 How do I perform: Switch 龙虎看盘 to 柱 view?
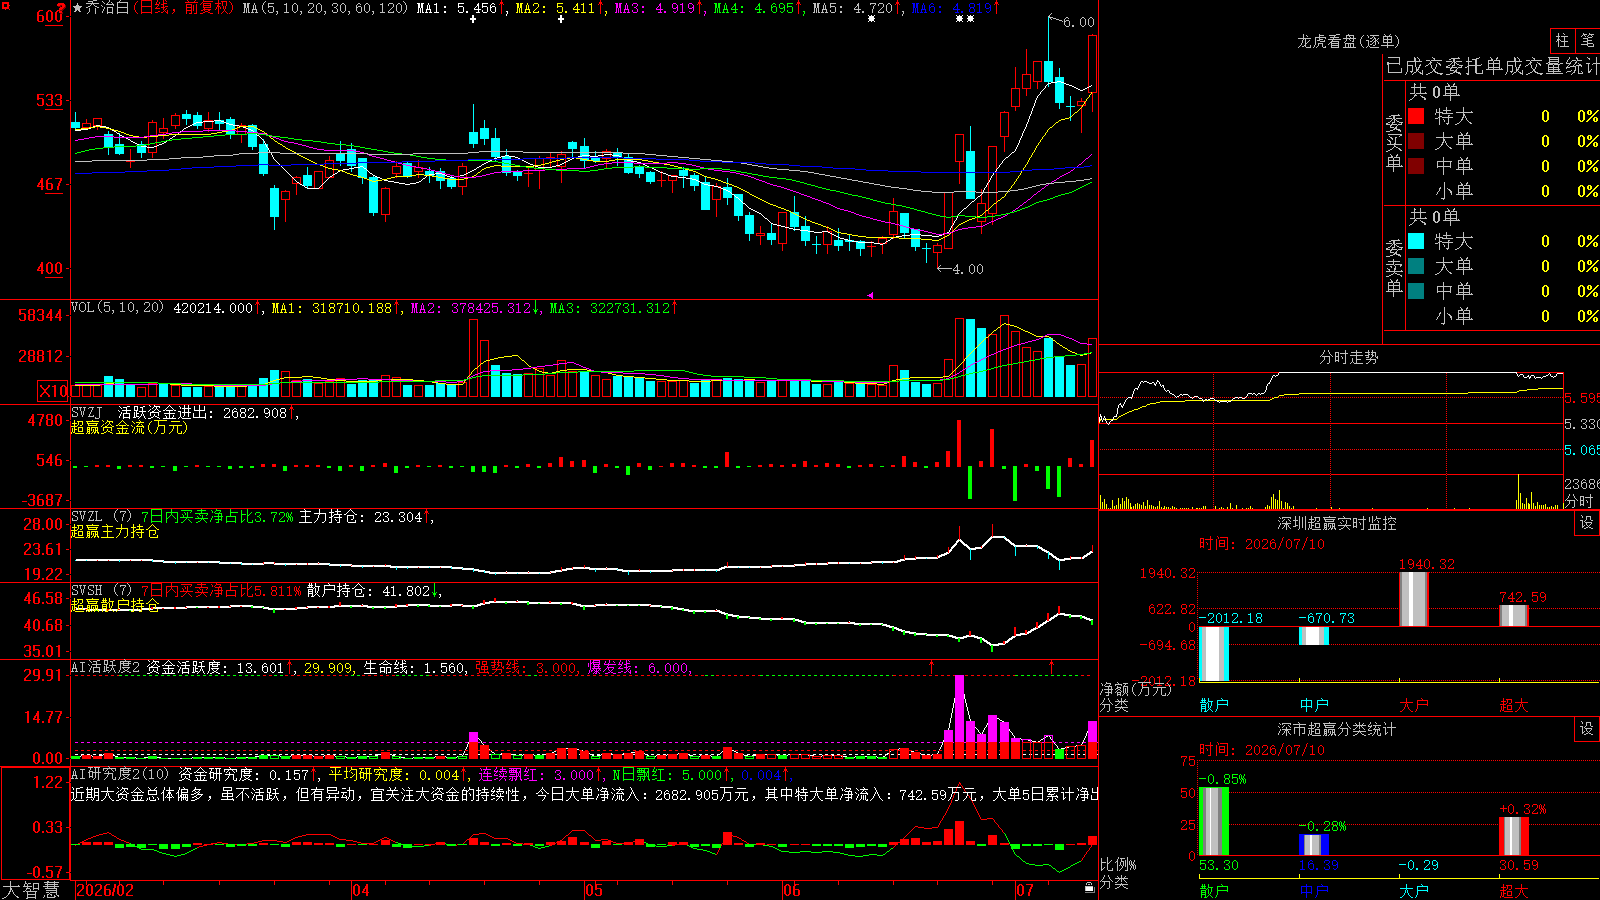(1562, 40)
